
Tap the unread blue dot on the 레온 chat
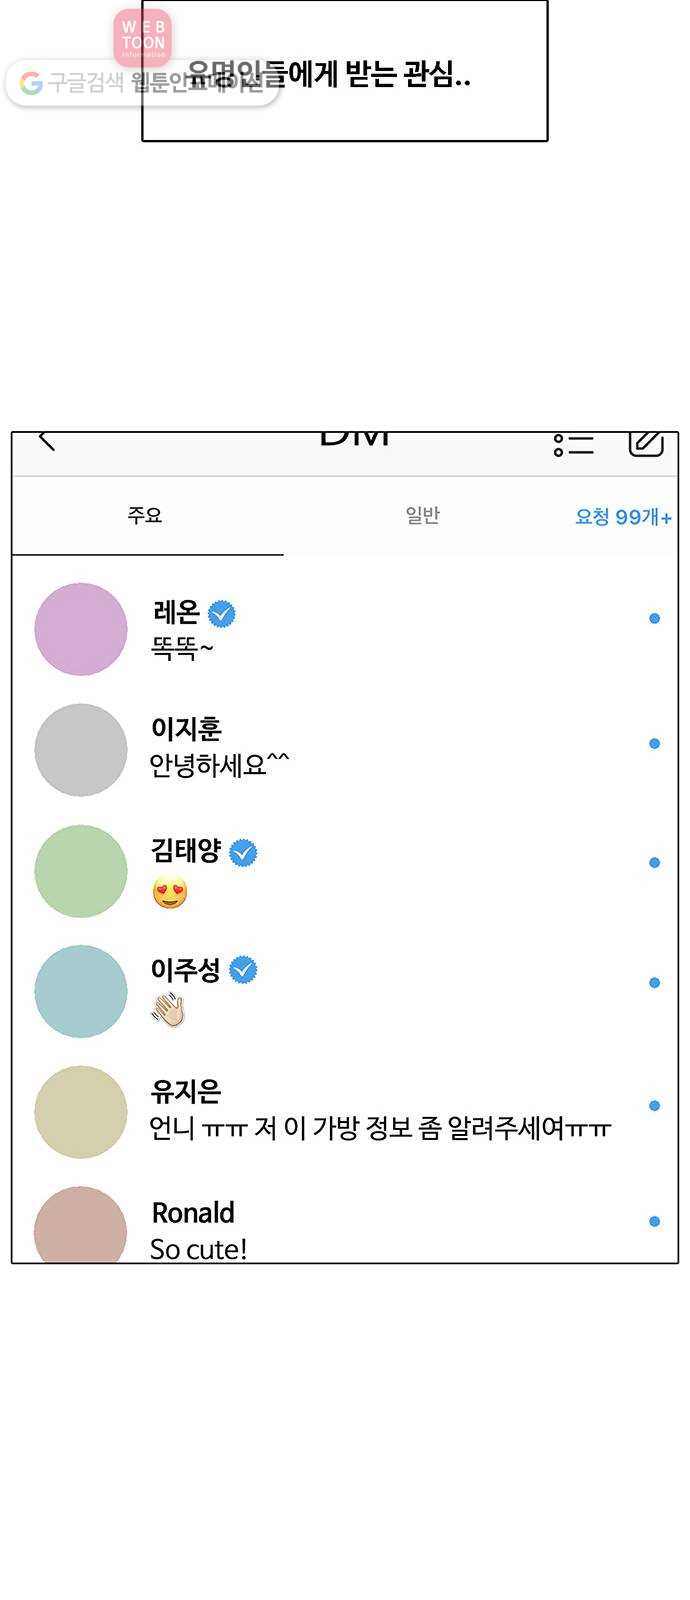click(x=654, y=618)
